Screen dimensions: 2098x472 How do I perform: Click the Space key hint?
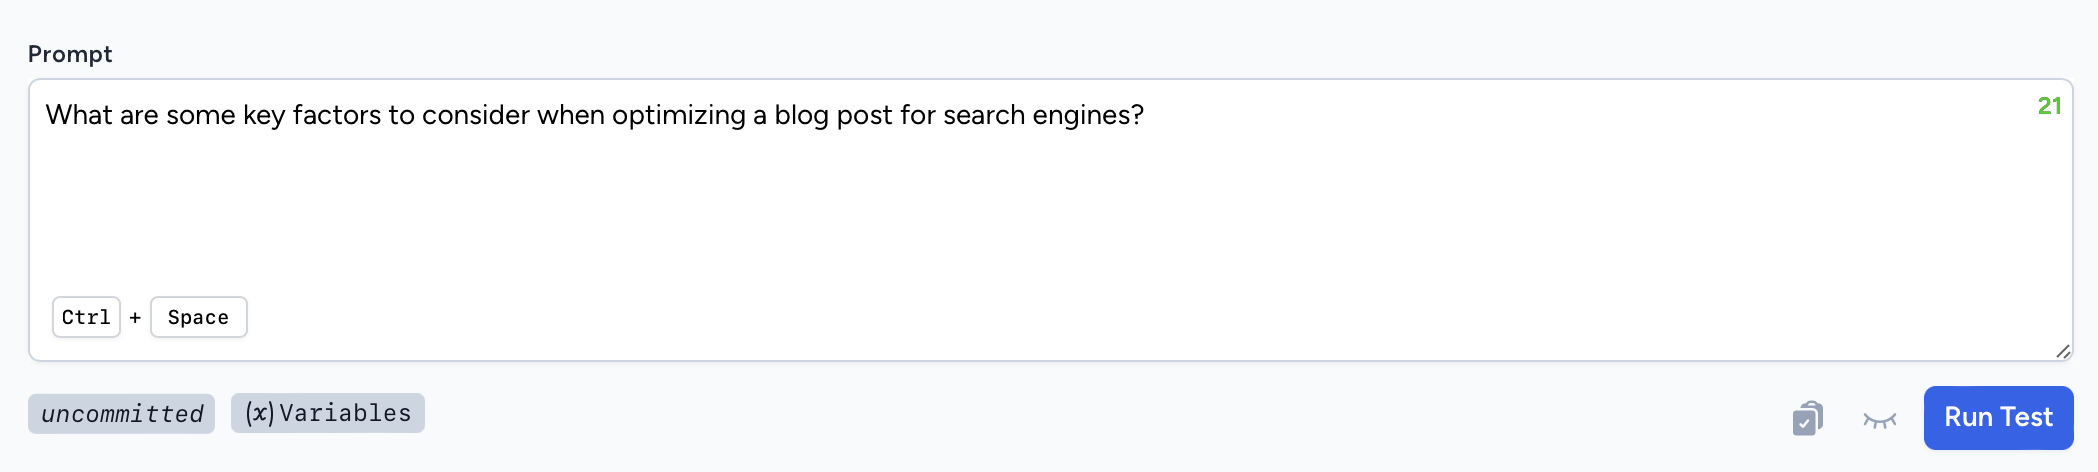click(198, 317)
